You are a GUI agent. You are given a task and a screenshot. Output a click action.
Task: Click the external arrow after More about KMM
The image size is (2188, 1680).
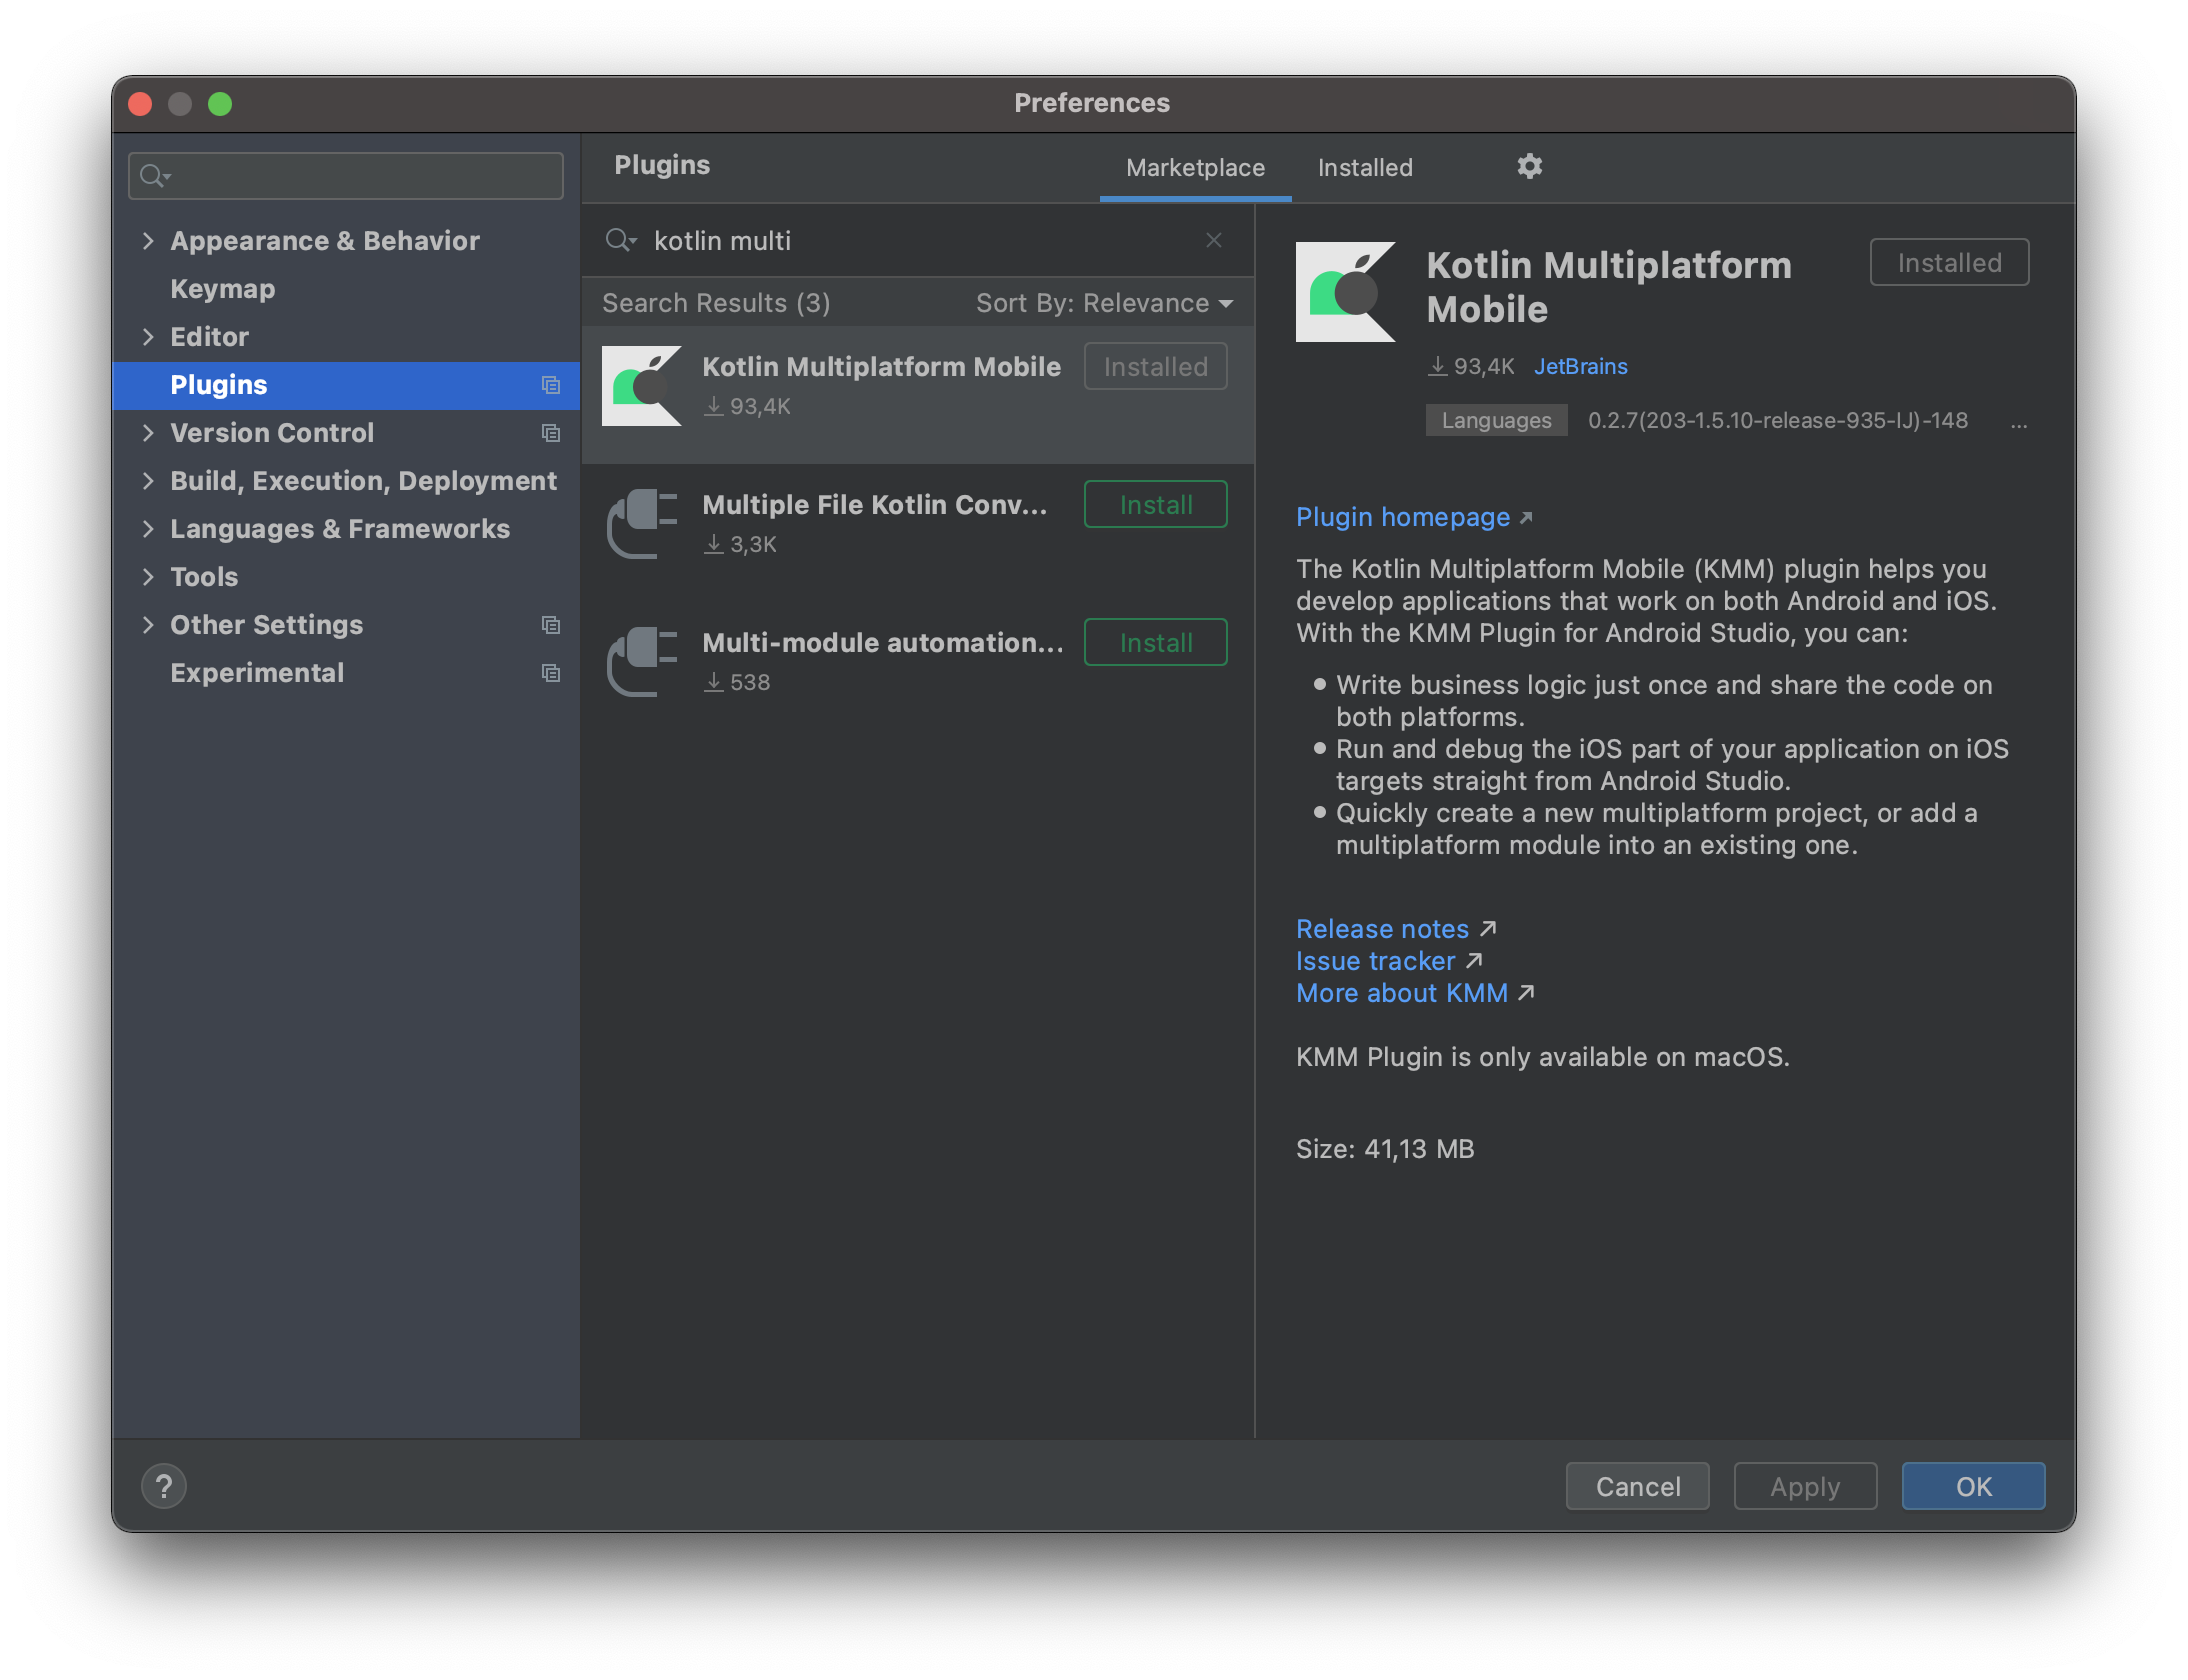click(x=1526, y=993)
